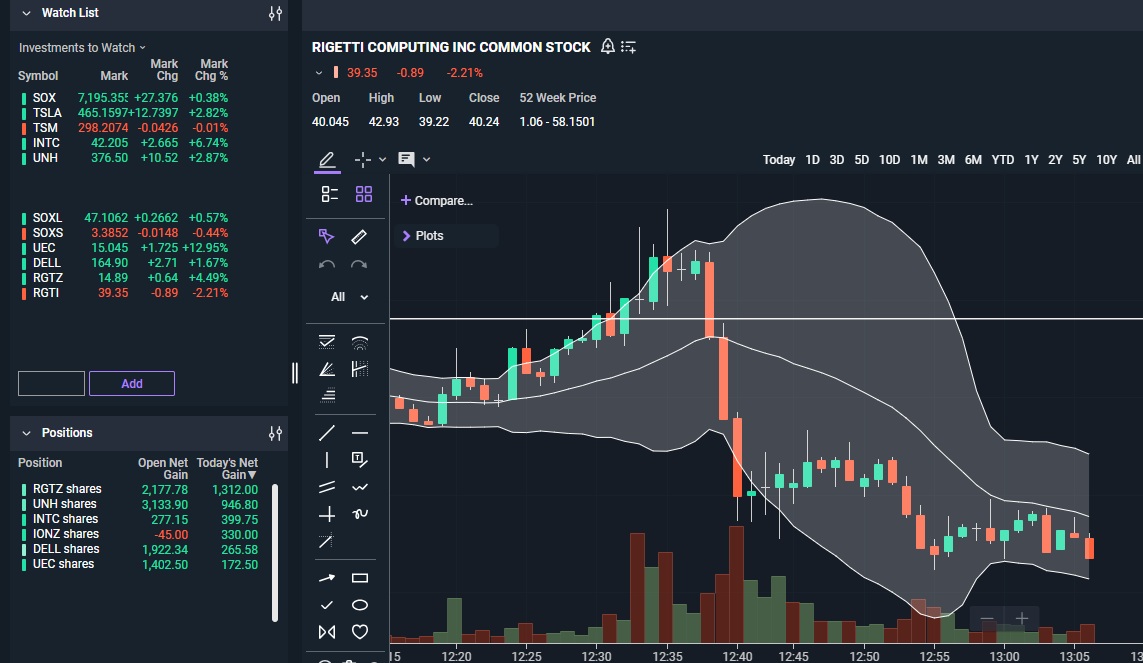The image size is (1143, 663).
Task: Select DELL shares position row
Action: [140, 549]
